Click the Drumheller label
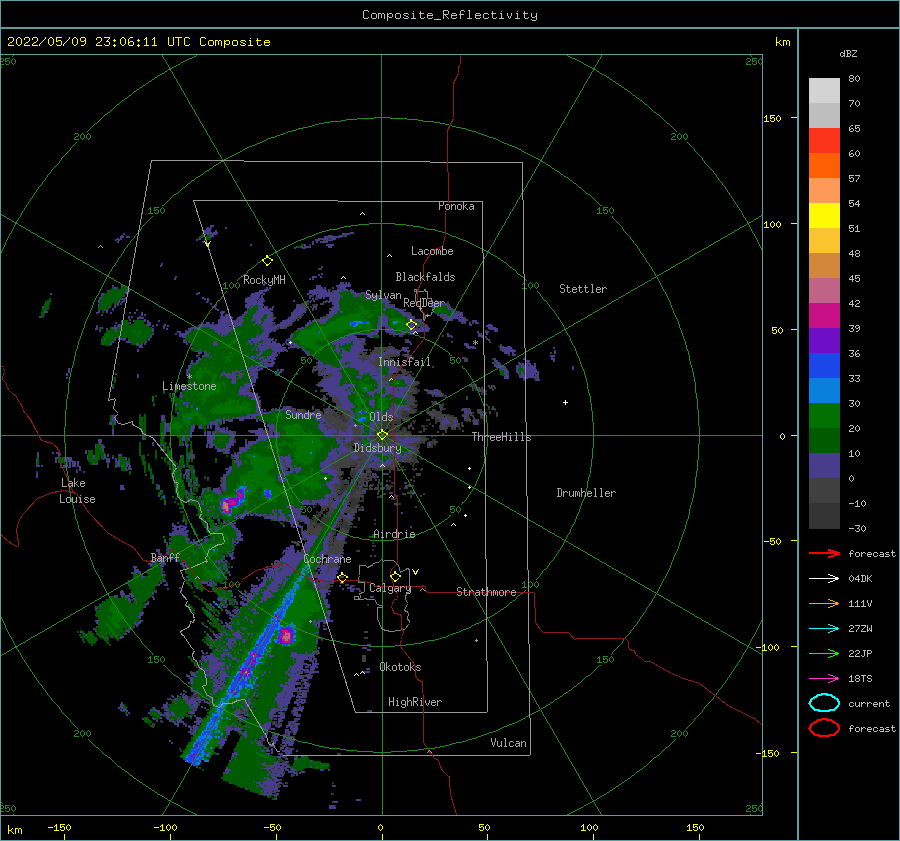The height and width of the screenshot is (841, 900). pos(586,493)
